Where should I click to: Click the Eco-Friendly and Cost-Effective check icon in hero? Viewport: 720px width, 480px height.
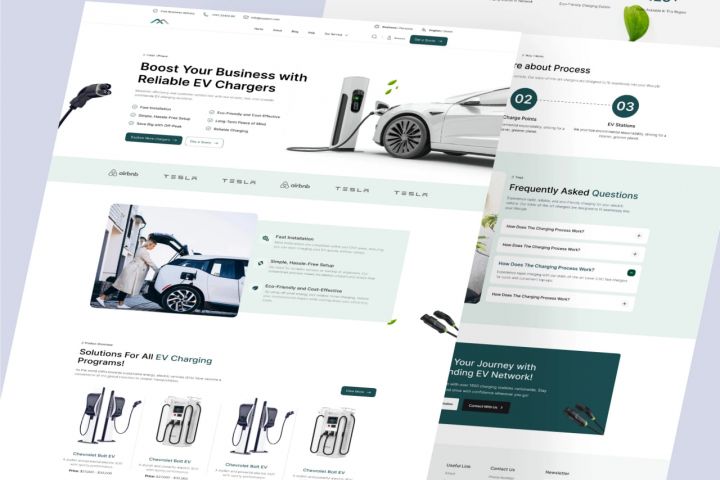[x=212, y=112]
